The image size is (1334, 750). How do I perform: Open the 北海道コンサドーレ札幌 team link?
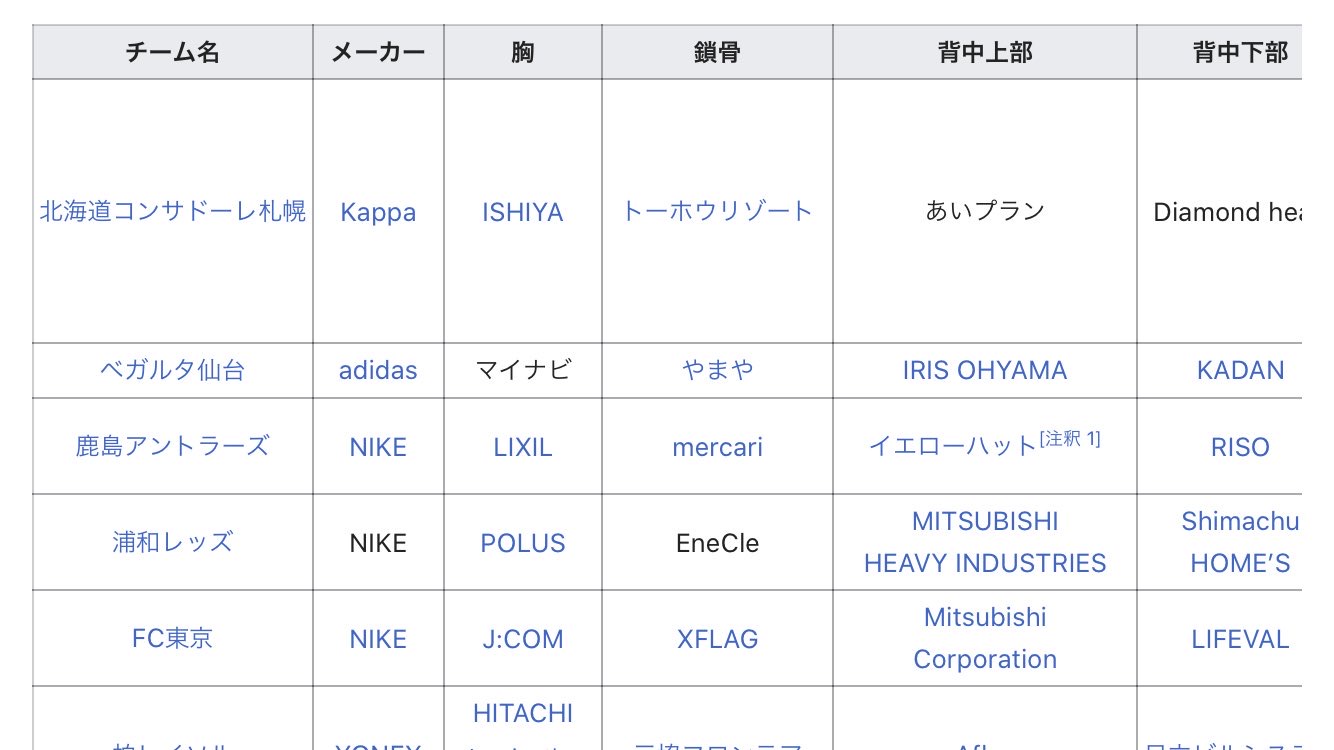click(x=172, y=212)
